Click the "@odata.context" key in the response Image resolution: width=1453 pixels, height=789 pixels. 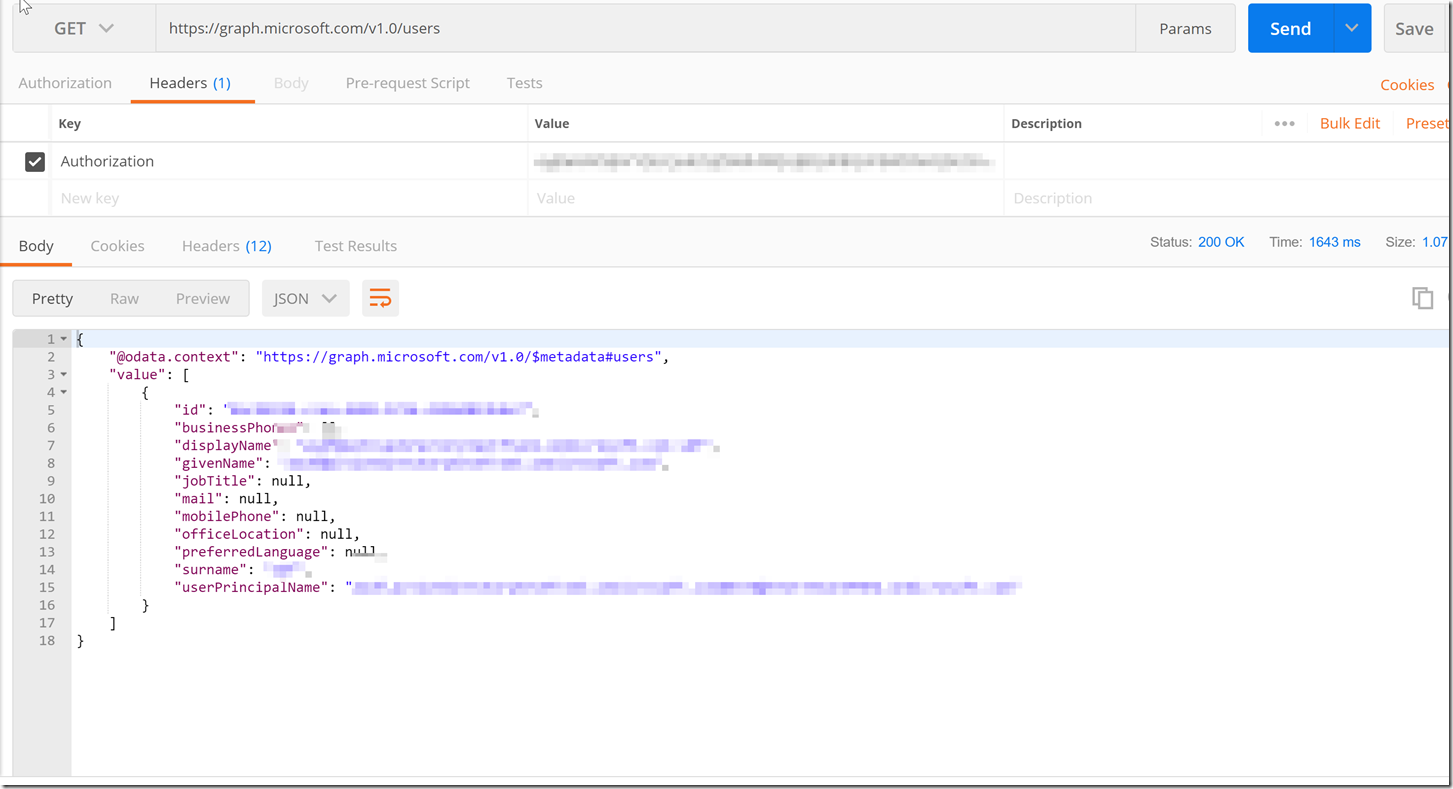[174, 357]
